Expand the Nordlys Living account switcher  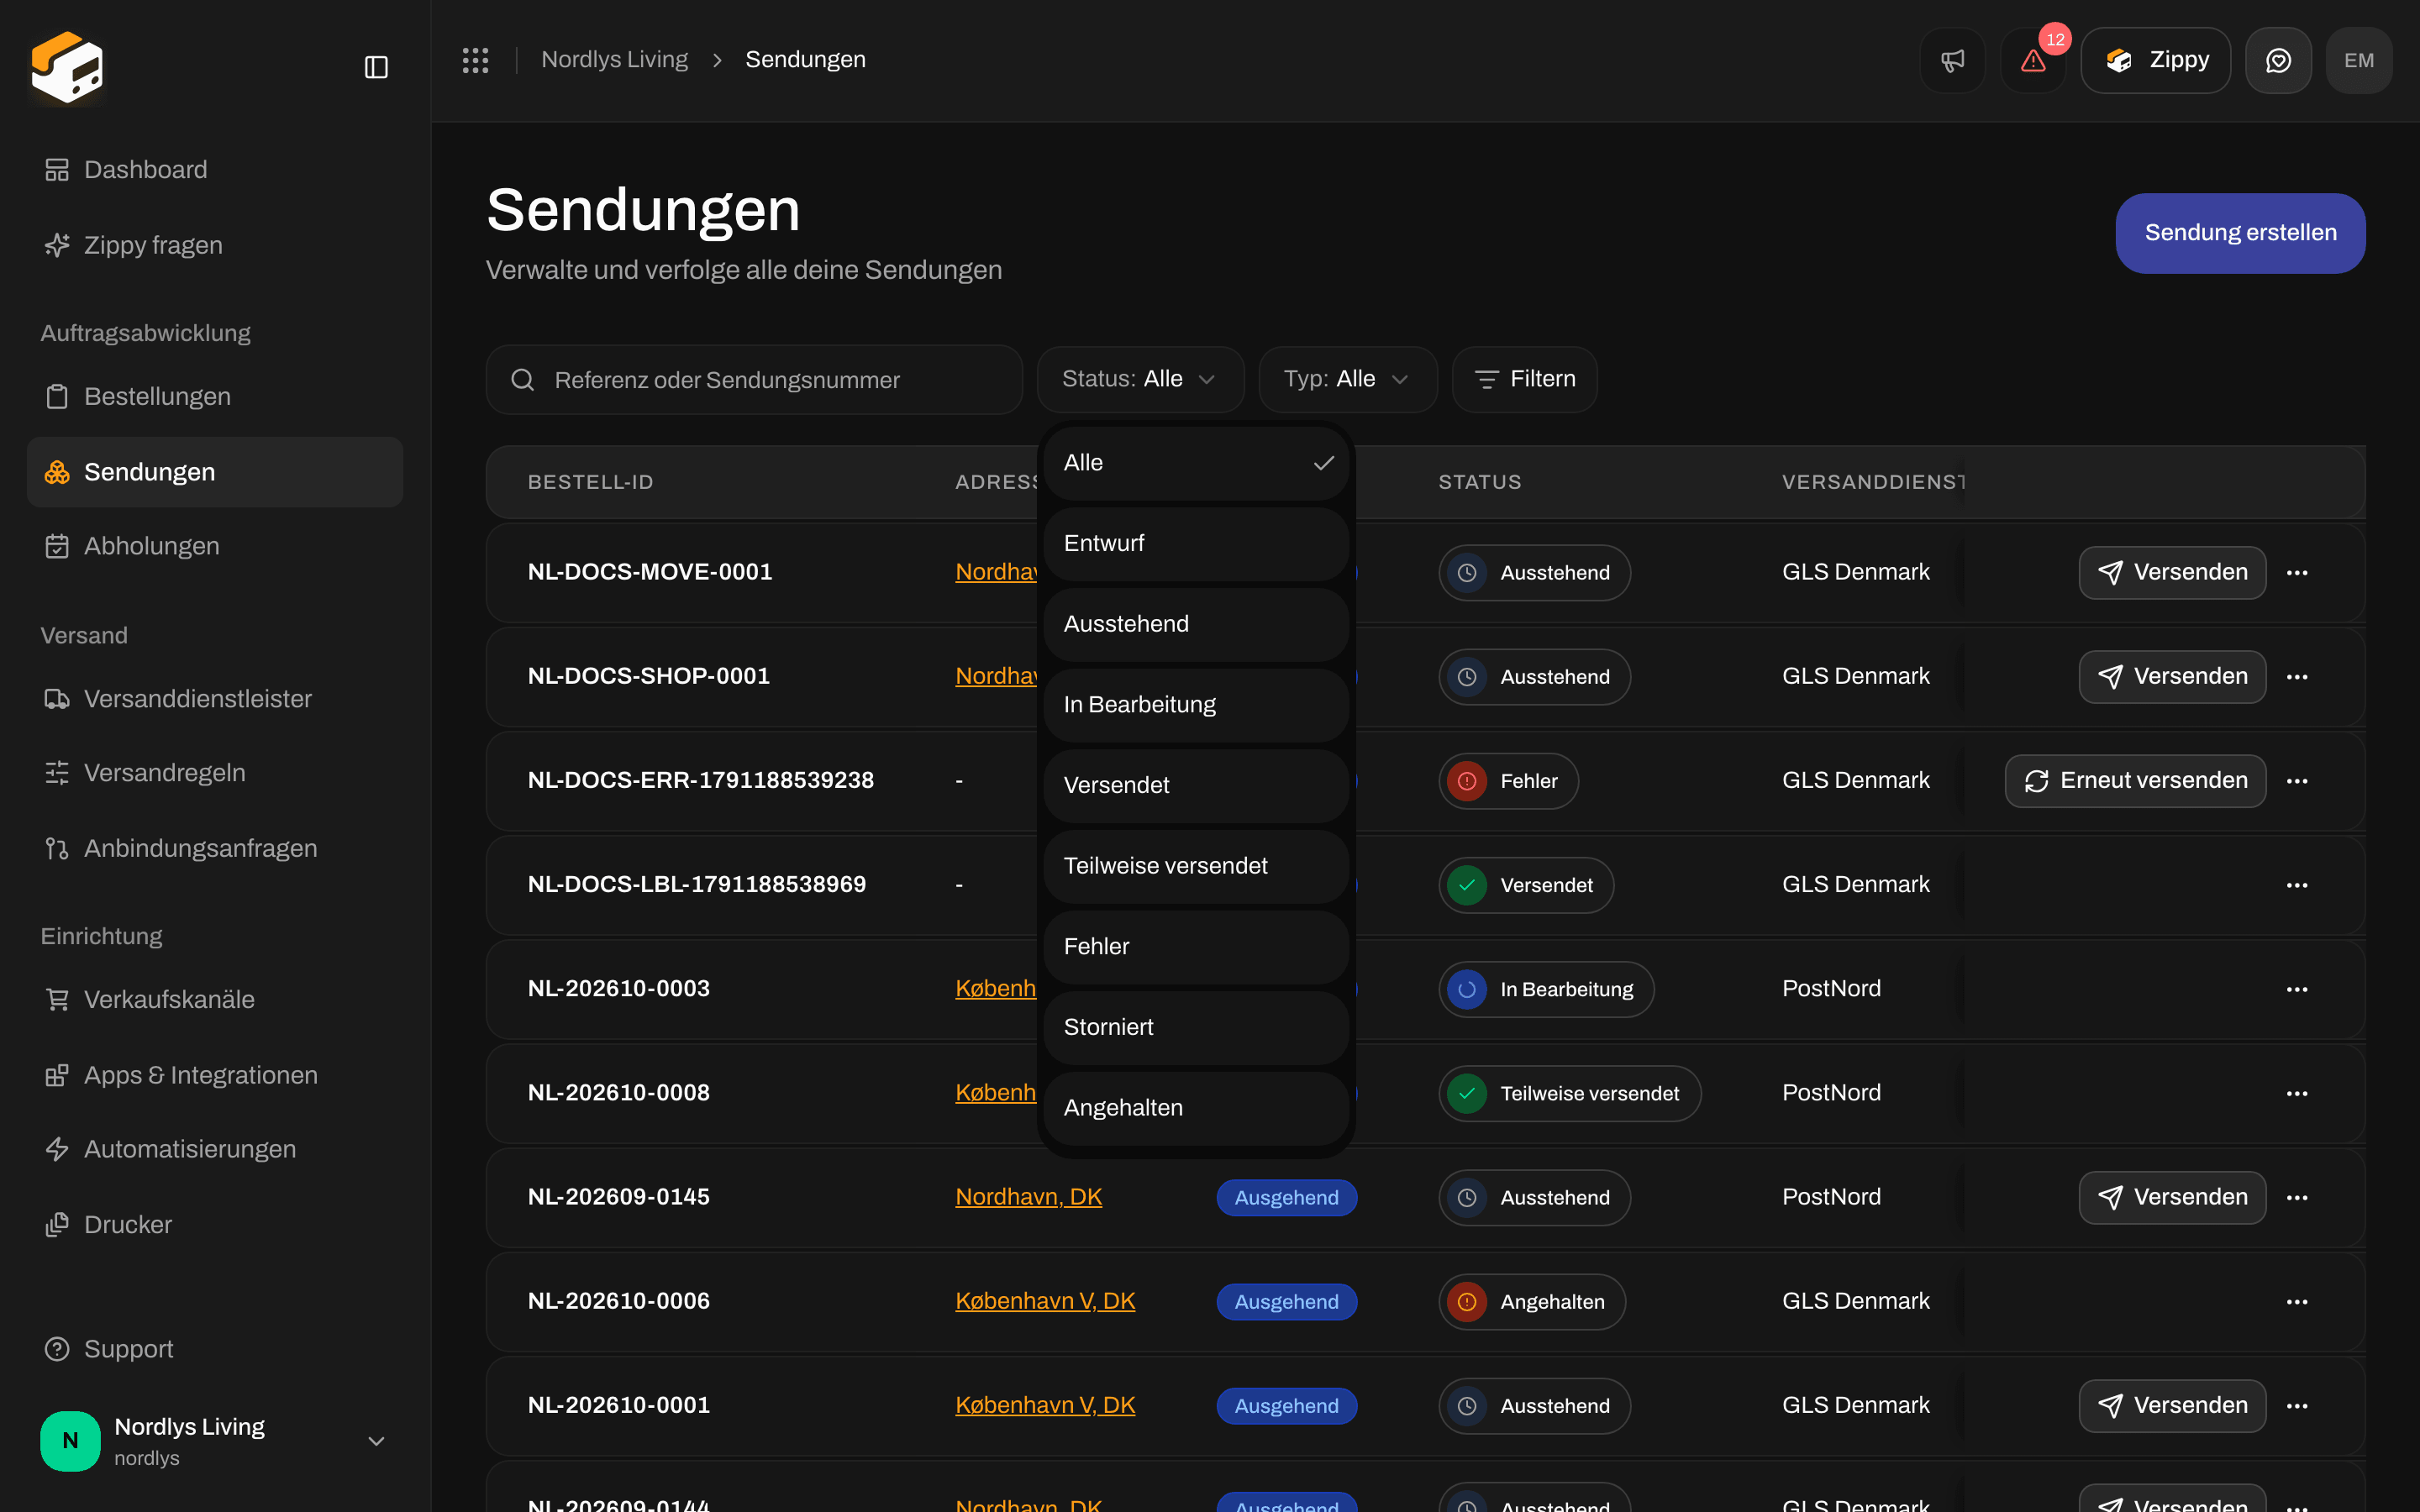click(x=215, y=1441)
